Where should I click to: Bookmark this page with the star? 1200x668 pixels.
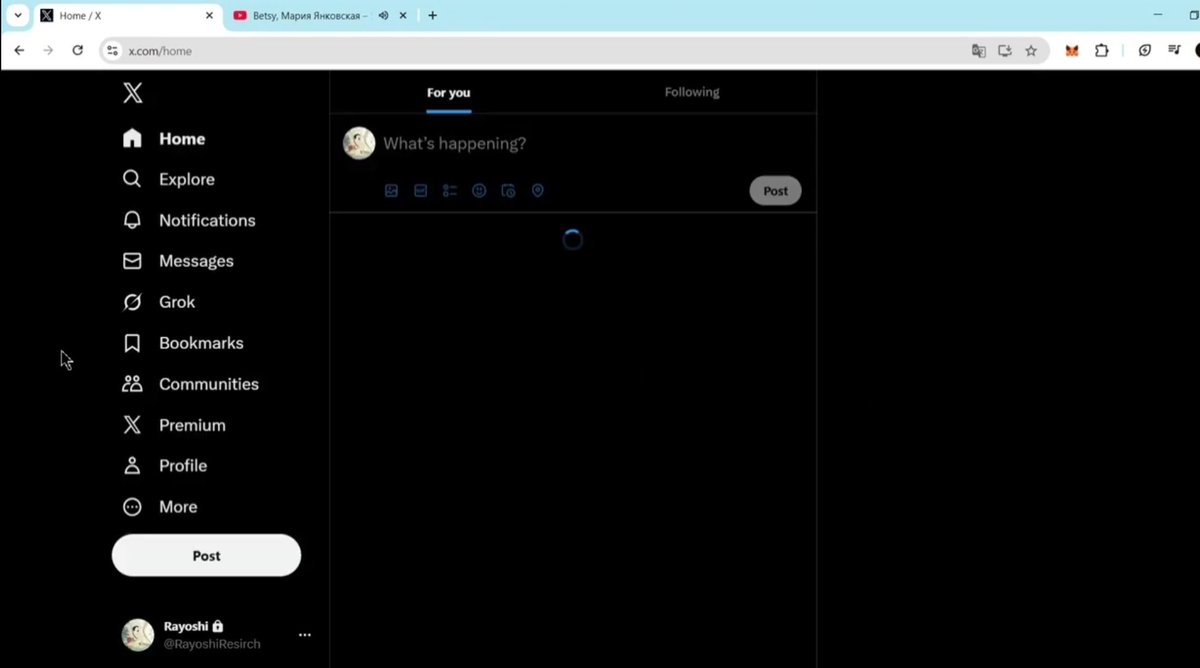[x=1031, y=50]
